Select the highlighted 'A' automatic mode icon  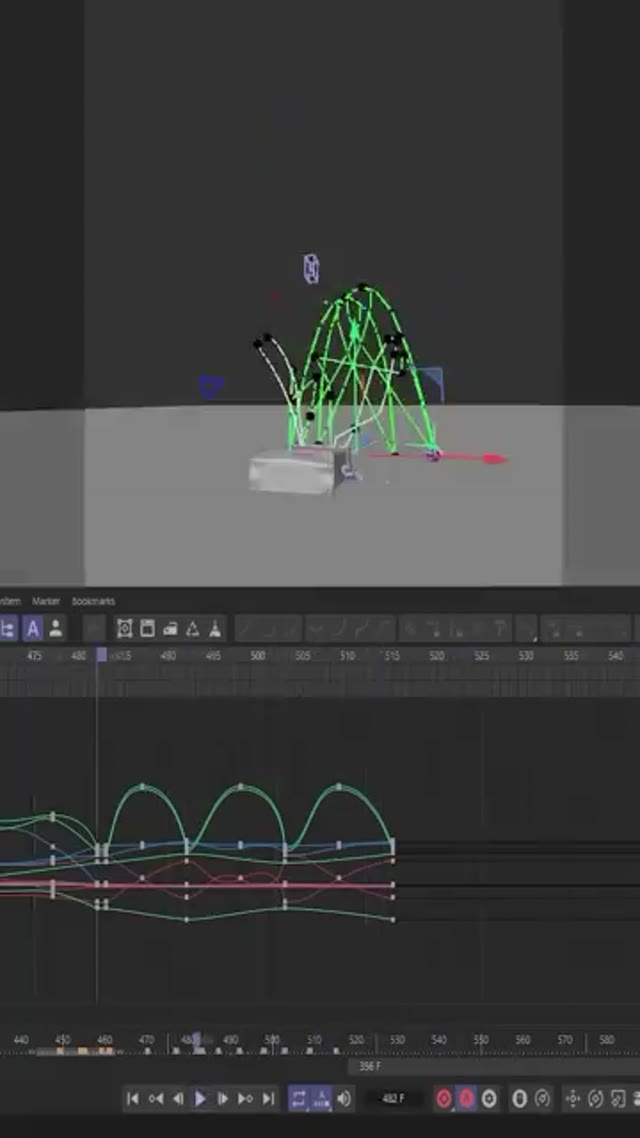[x=32, y=628]
